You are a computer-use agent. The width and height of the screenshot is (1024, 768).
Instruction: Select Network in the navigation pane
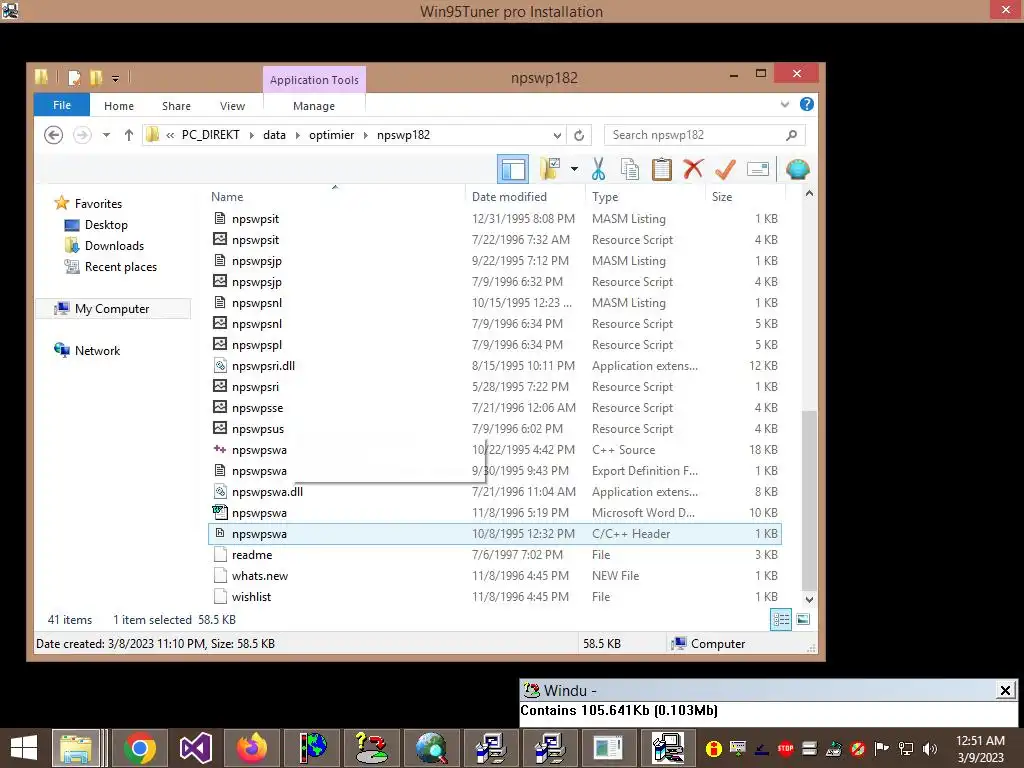97,351
